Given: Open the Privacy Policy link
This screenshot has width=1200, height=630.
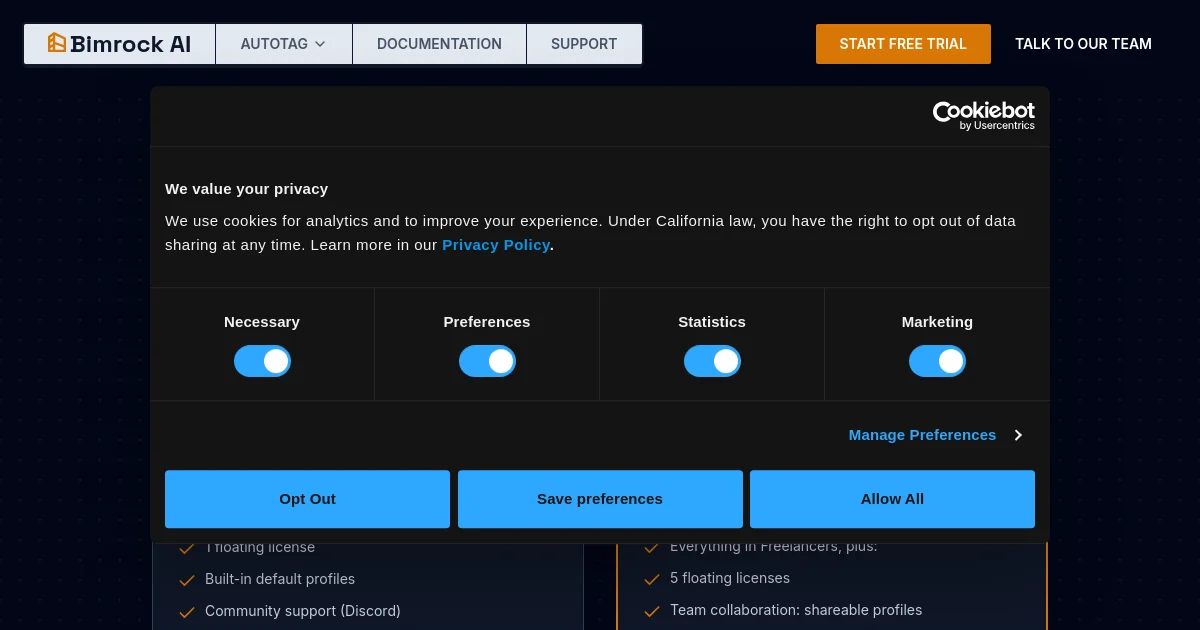Looking at the screenshot, I should click(496, 245).
